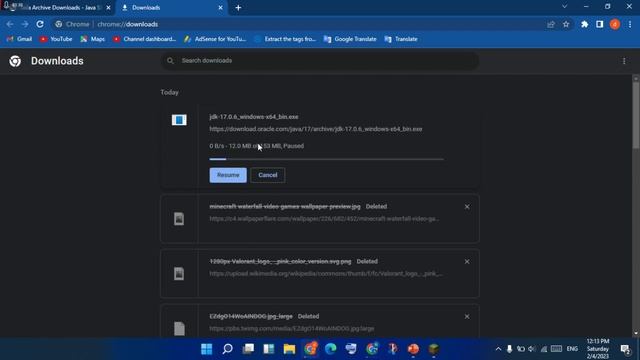Click the Chrome logo beside Downloads title
The height and width of the screenshot is (360, 640).
pyautogui.click(x=15, y=61)
